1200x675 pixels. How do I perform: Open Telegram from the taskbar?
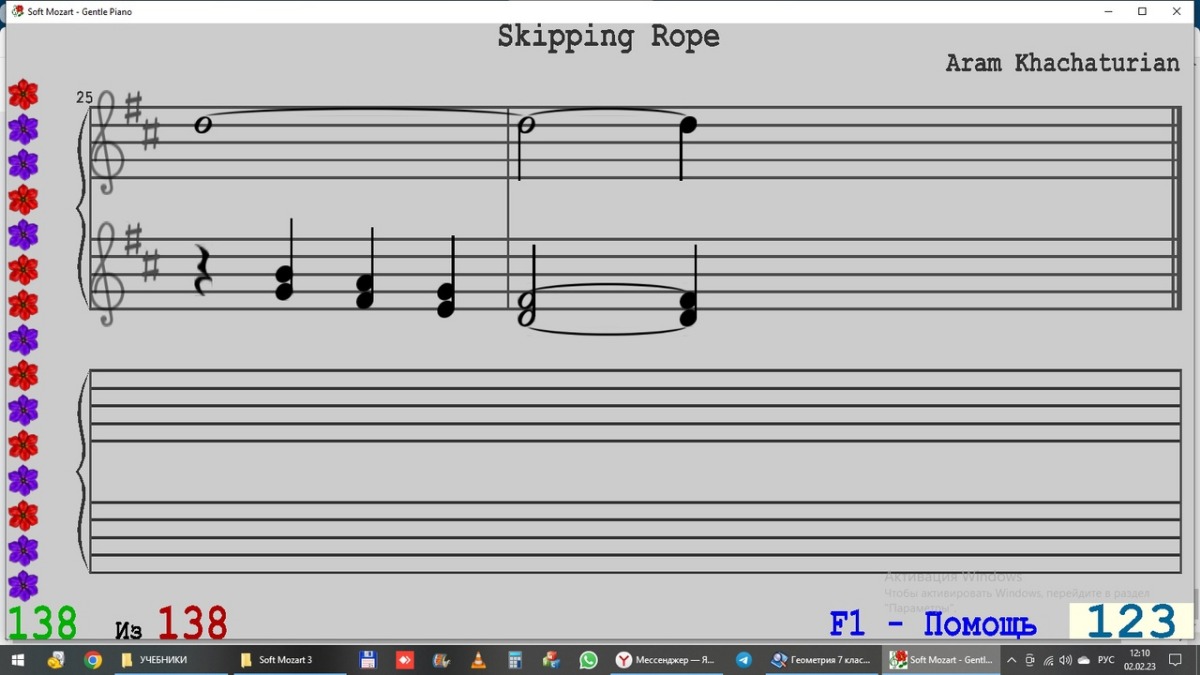743,660
